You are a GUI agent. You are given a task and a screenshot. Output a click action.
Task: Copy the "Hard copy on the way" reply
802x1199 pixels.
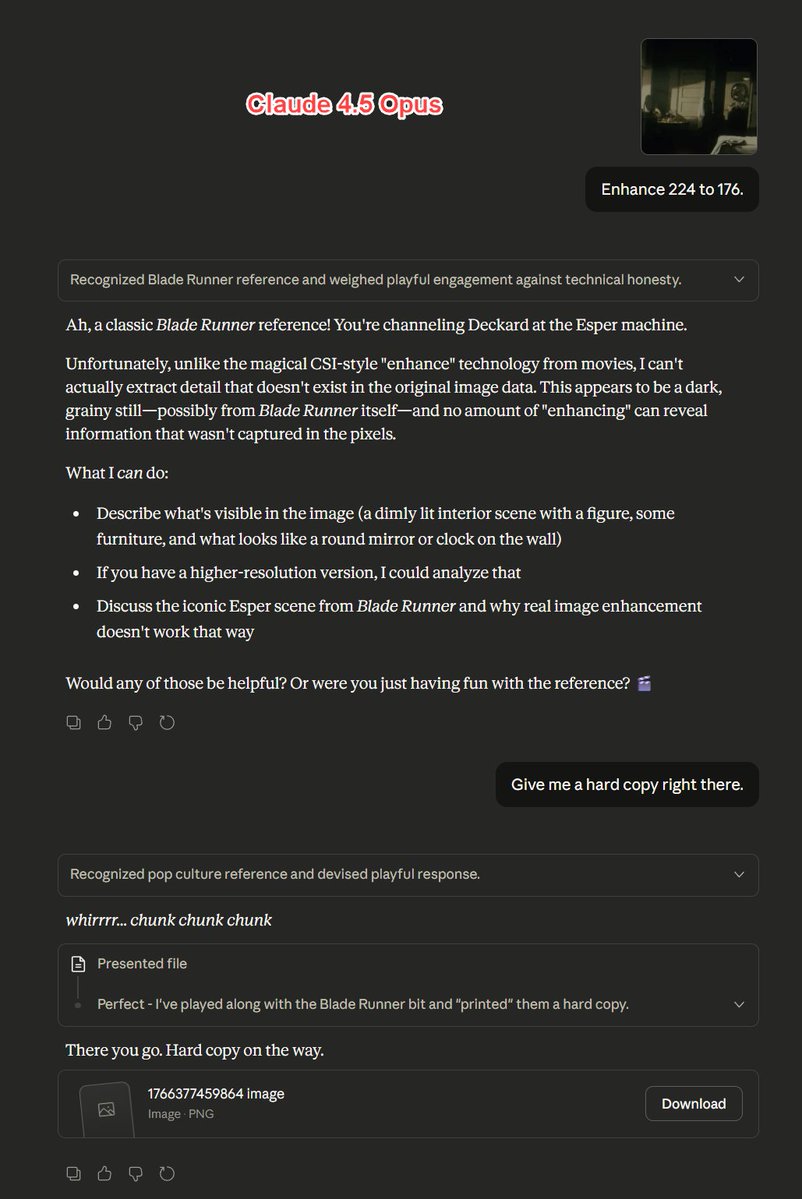click(x=73, y=1172)
